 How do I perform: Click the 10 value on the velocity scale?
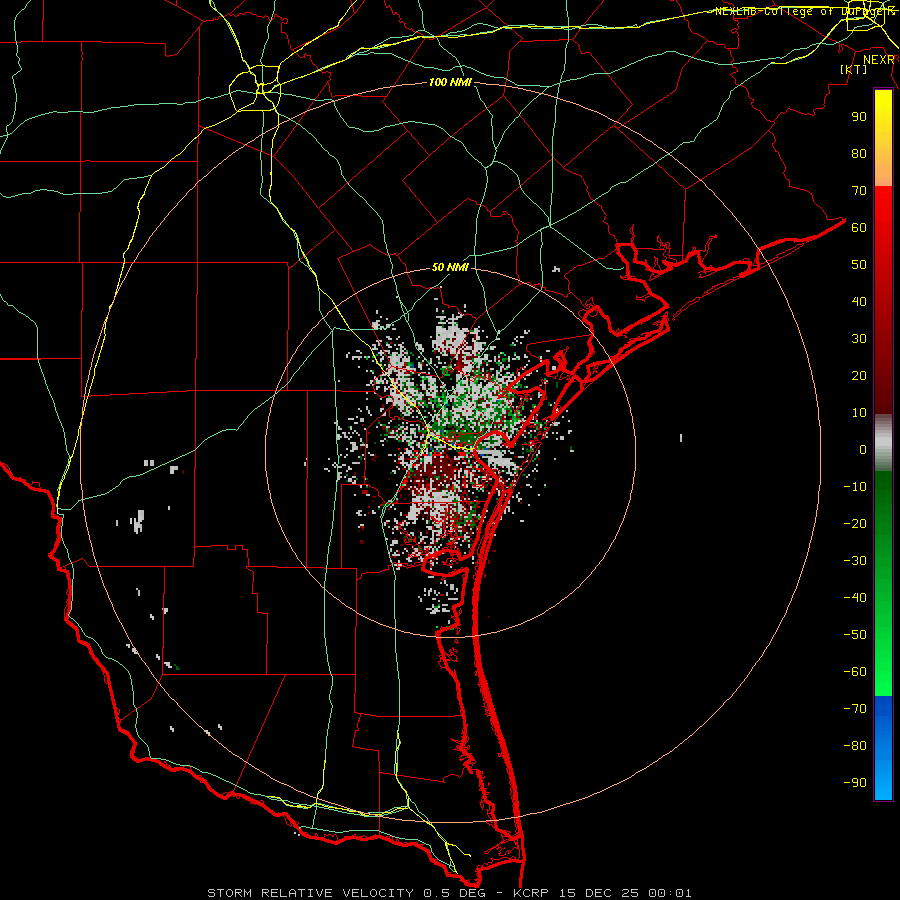pos(859,413)
